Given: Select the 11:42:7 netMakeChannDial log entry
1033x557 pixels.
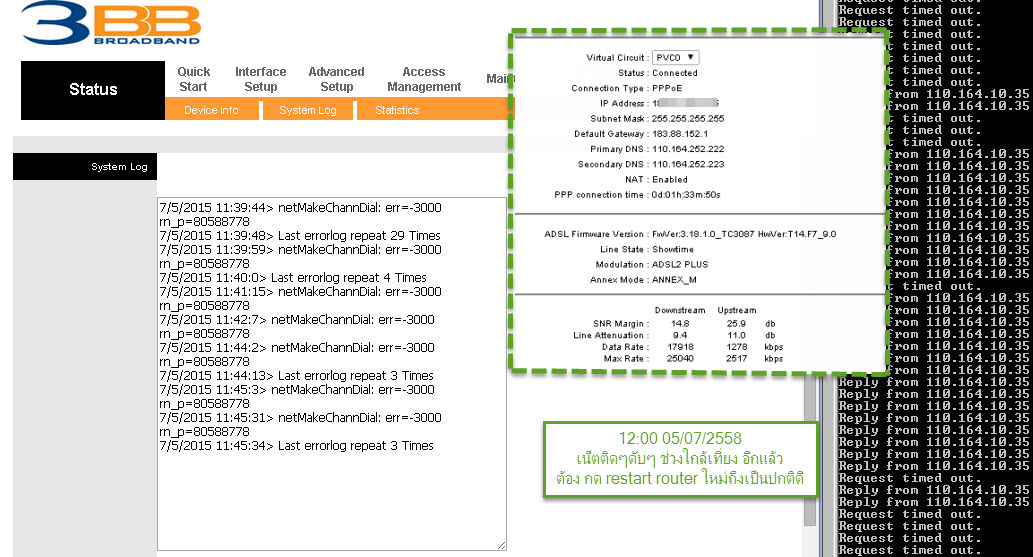Looking at the screenshot, I should [x=296, y=326].
